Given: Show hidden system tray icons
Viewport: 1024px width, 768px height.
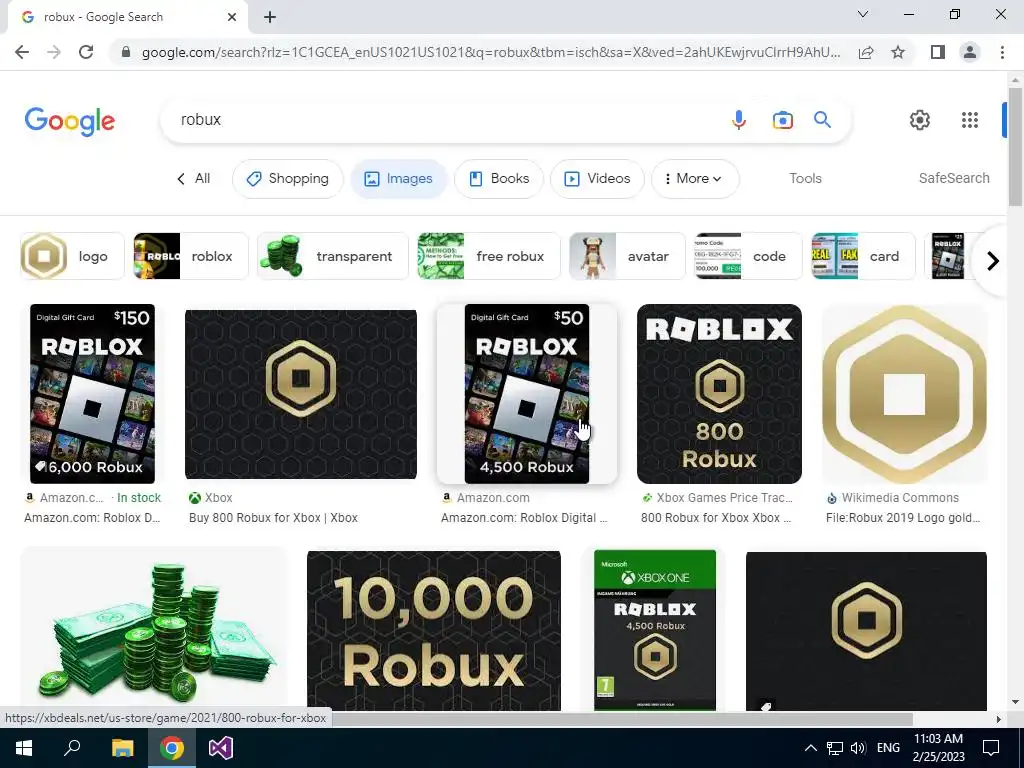Looking at the screenshot, I should click(810, 748).
